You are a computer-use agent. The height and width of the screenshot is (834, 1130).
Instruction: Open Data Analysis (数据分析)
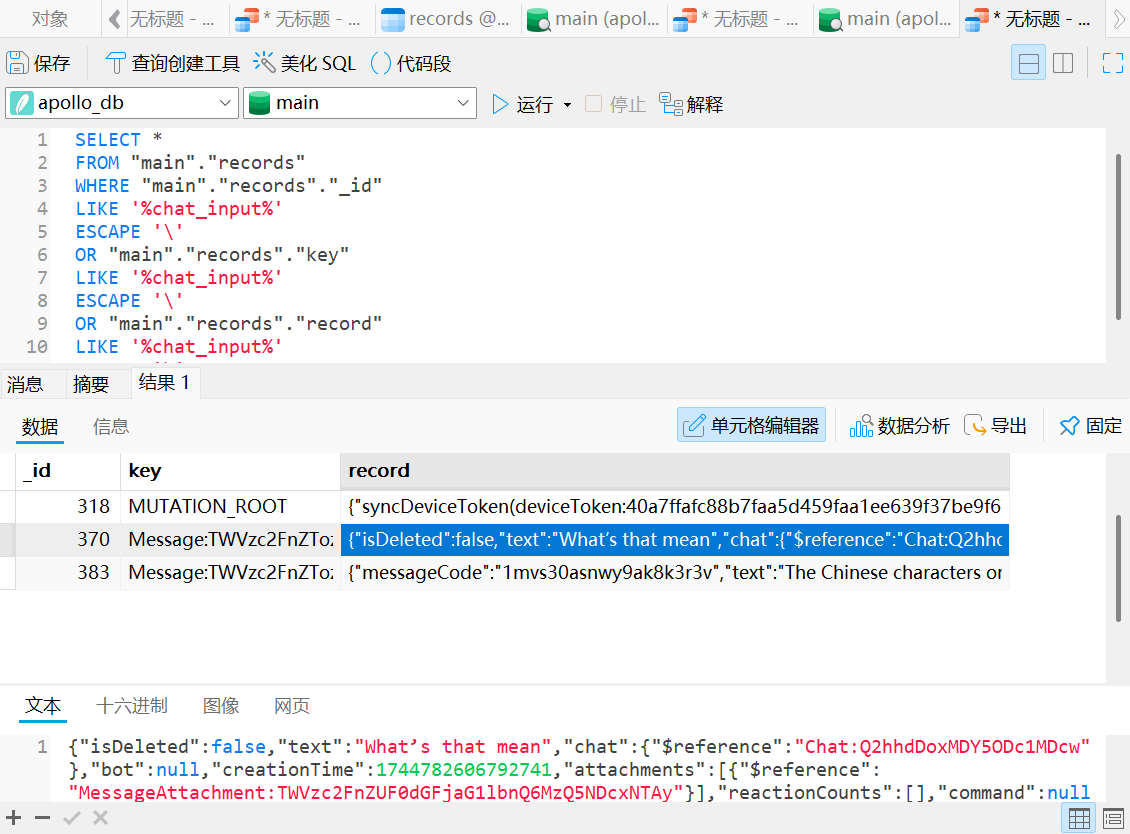point(899,426)
